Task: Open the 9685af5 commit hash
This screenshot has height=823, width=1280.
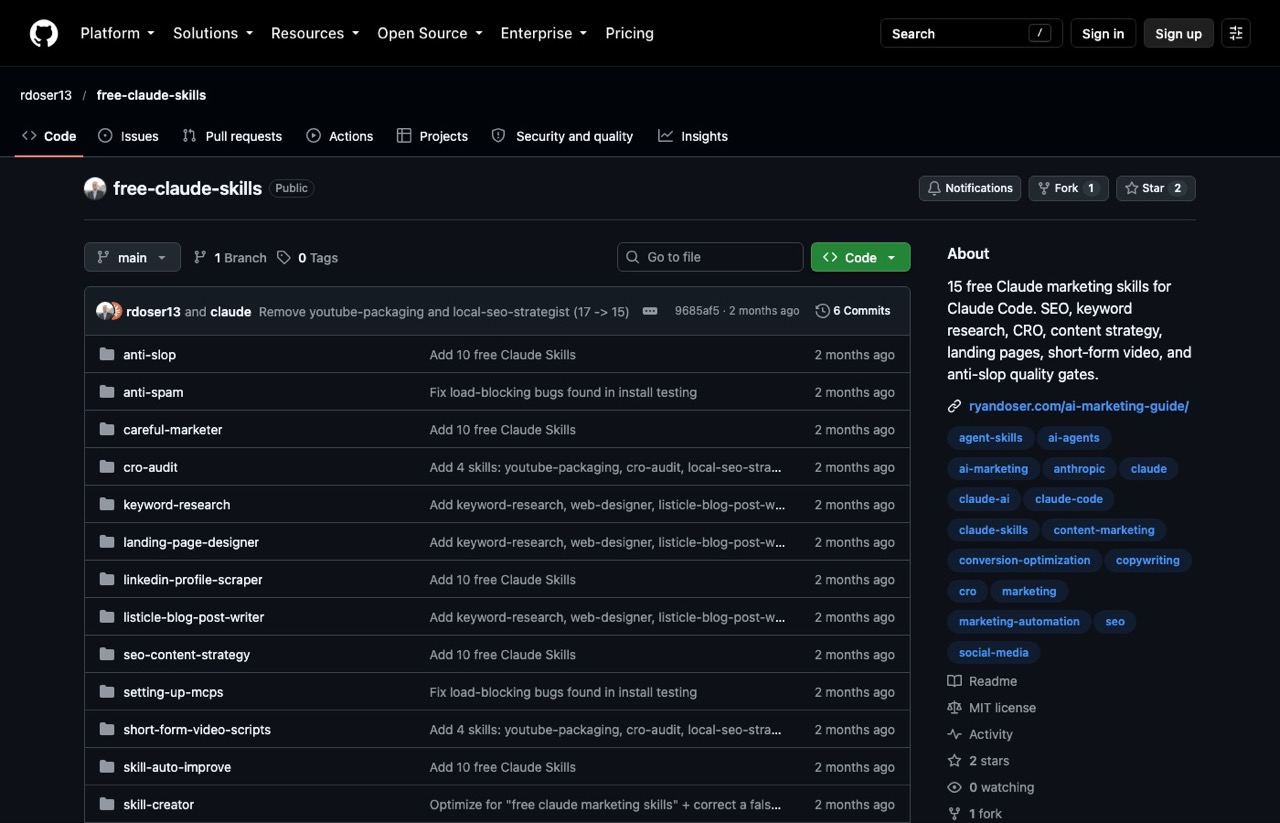Action: (697, 311)
